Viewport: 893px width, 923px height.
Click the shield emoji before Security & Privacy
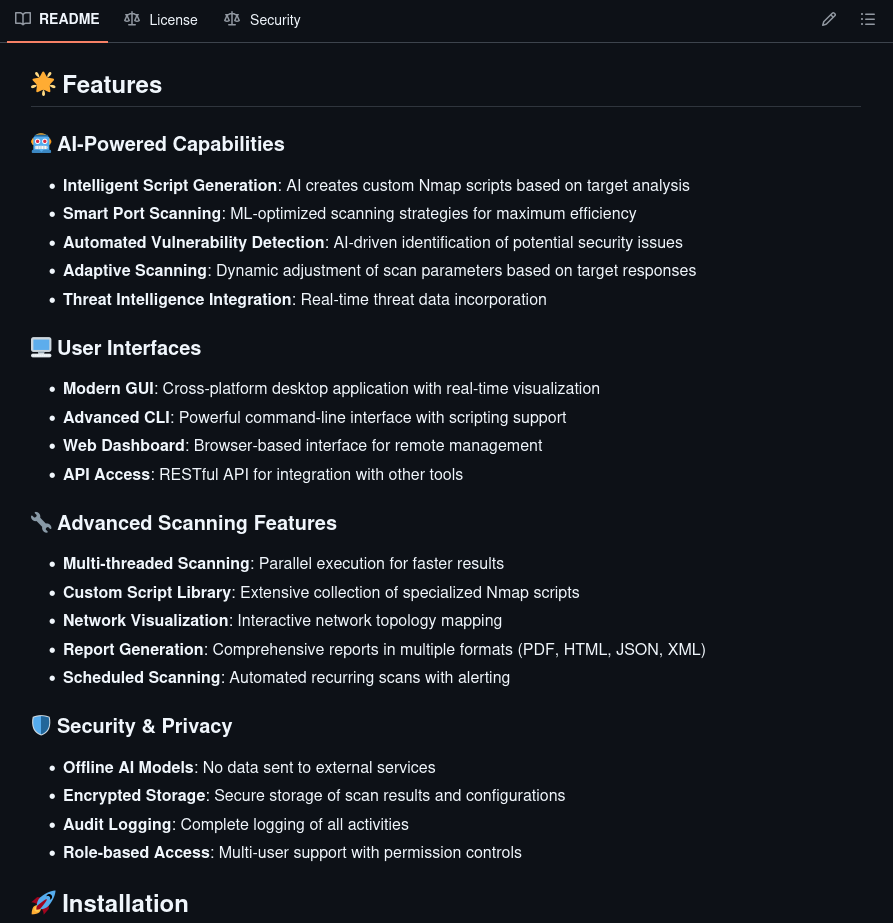41,726
